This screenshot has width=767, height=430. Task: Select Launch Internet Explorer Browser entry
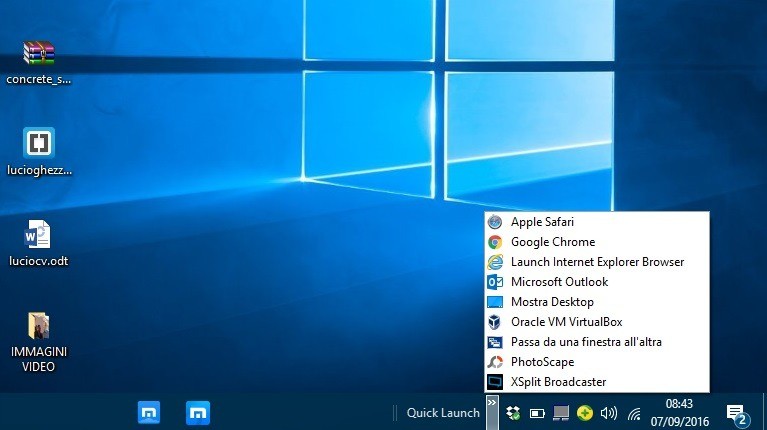tap(596, 262)
